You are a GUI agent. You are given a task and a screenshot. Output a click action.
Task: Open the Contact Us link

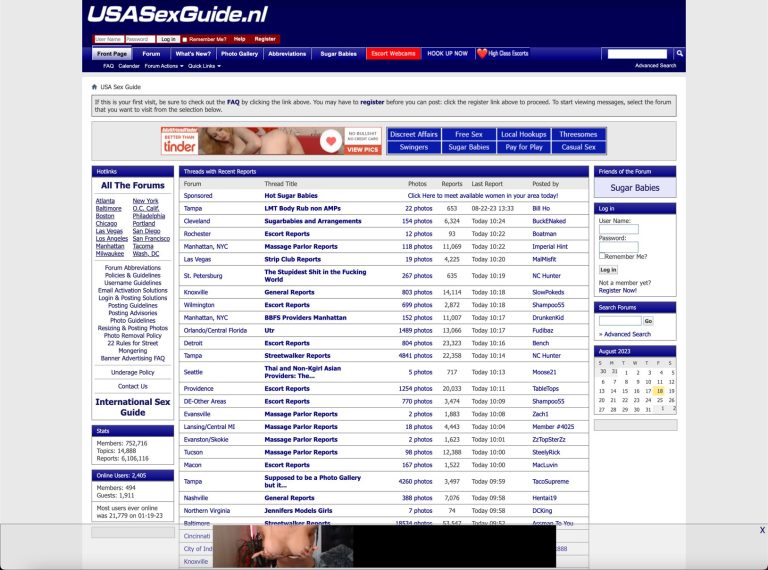click(133, 386)
